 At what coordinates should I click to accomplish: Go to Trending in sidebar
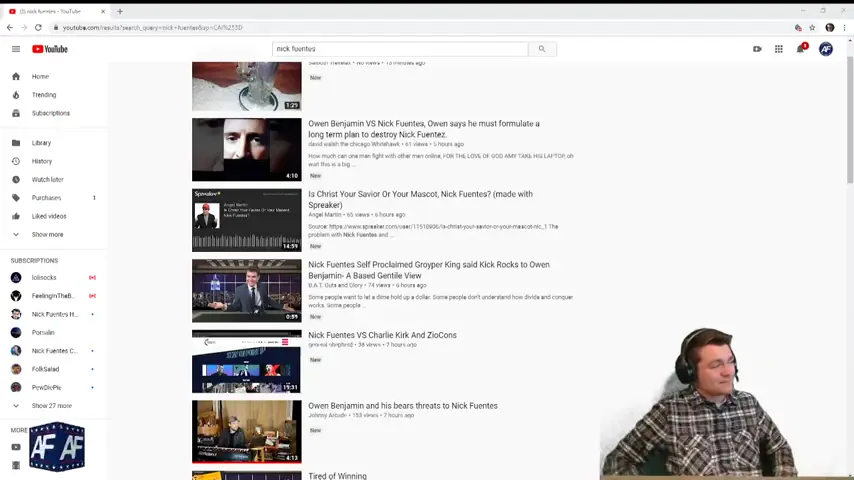pyautogui.click(x=44, y=95)
